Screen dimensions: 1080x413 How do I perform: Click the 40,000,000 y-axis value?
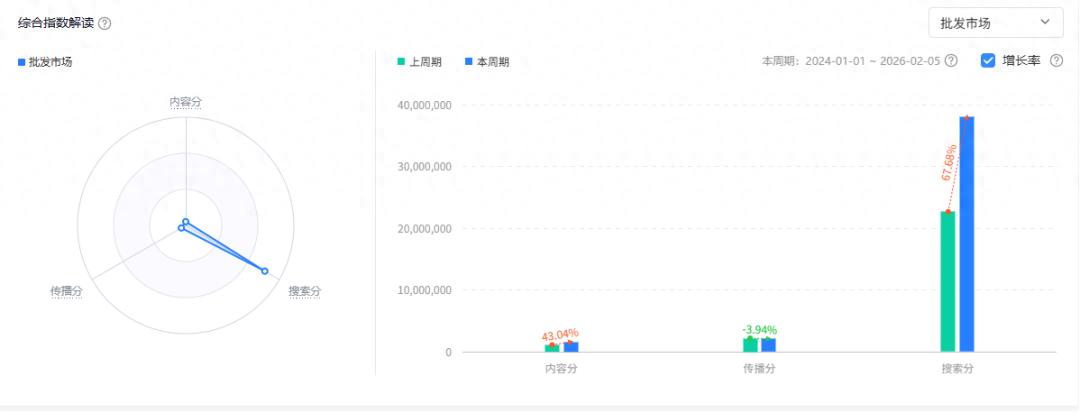point(424,105)
